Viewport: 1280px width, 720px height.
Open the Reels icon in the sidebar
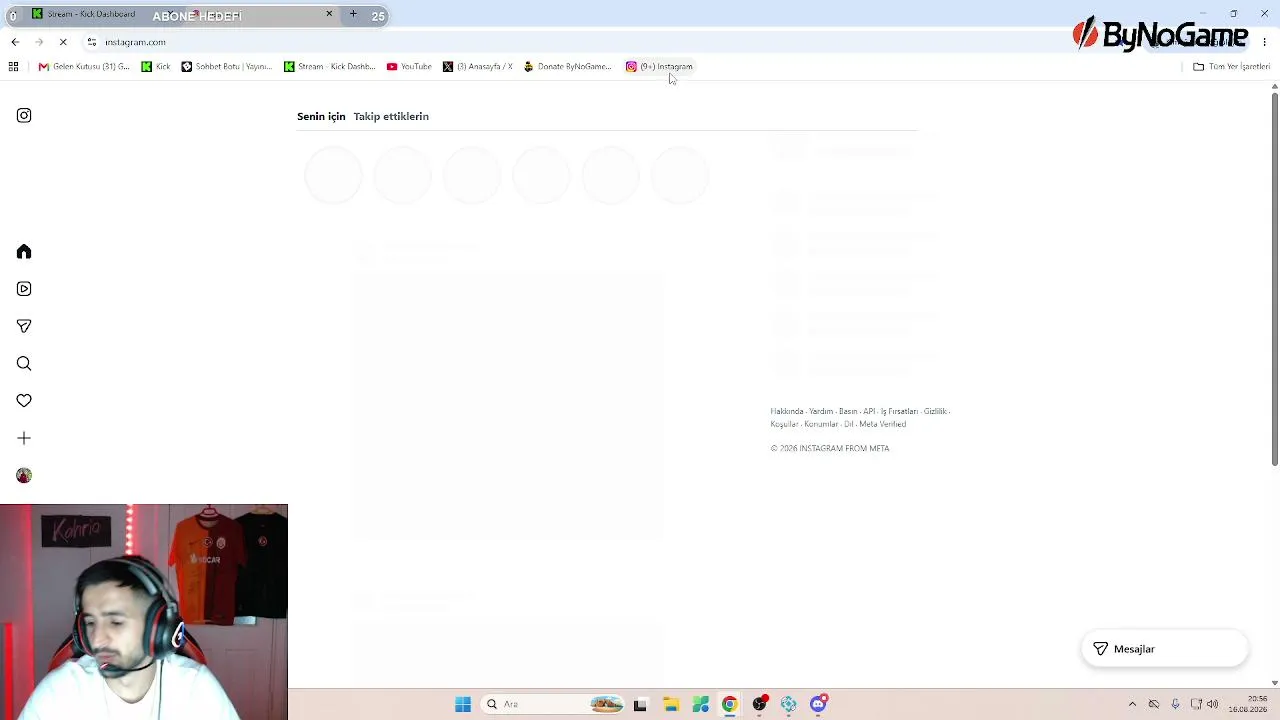[24, 289]
